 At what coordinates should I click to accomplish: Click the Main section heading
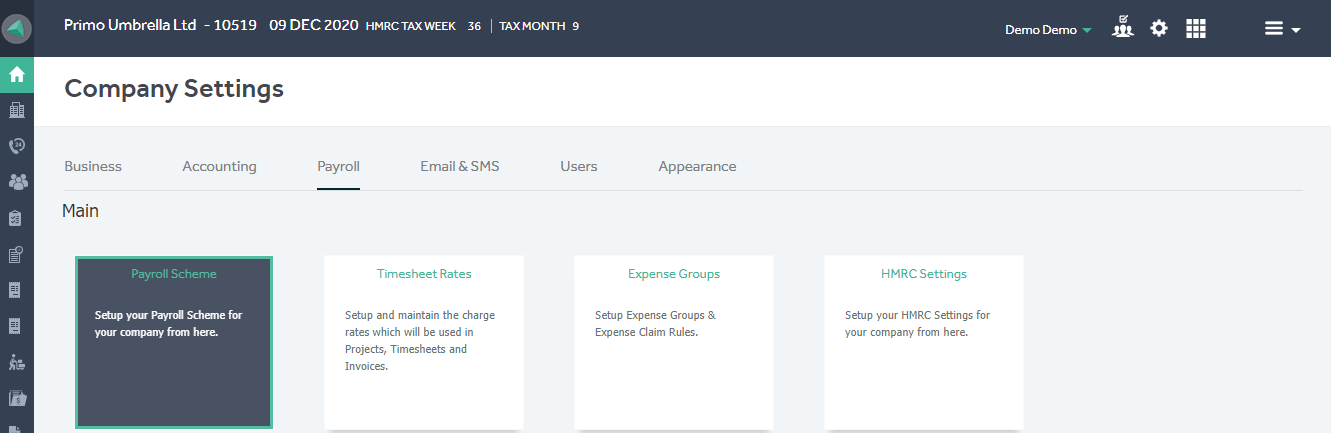point(80,211)
